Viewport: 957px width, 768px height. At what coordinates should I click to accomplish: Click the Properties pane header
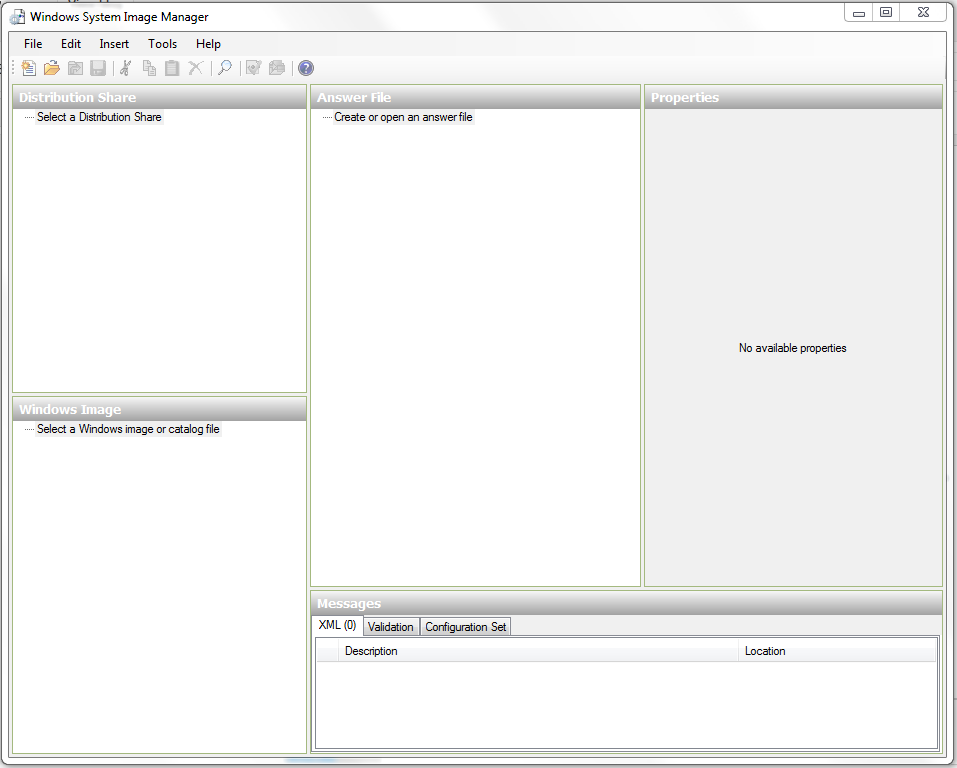[x=793, y=98]
